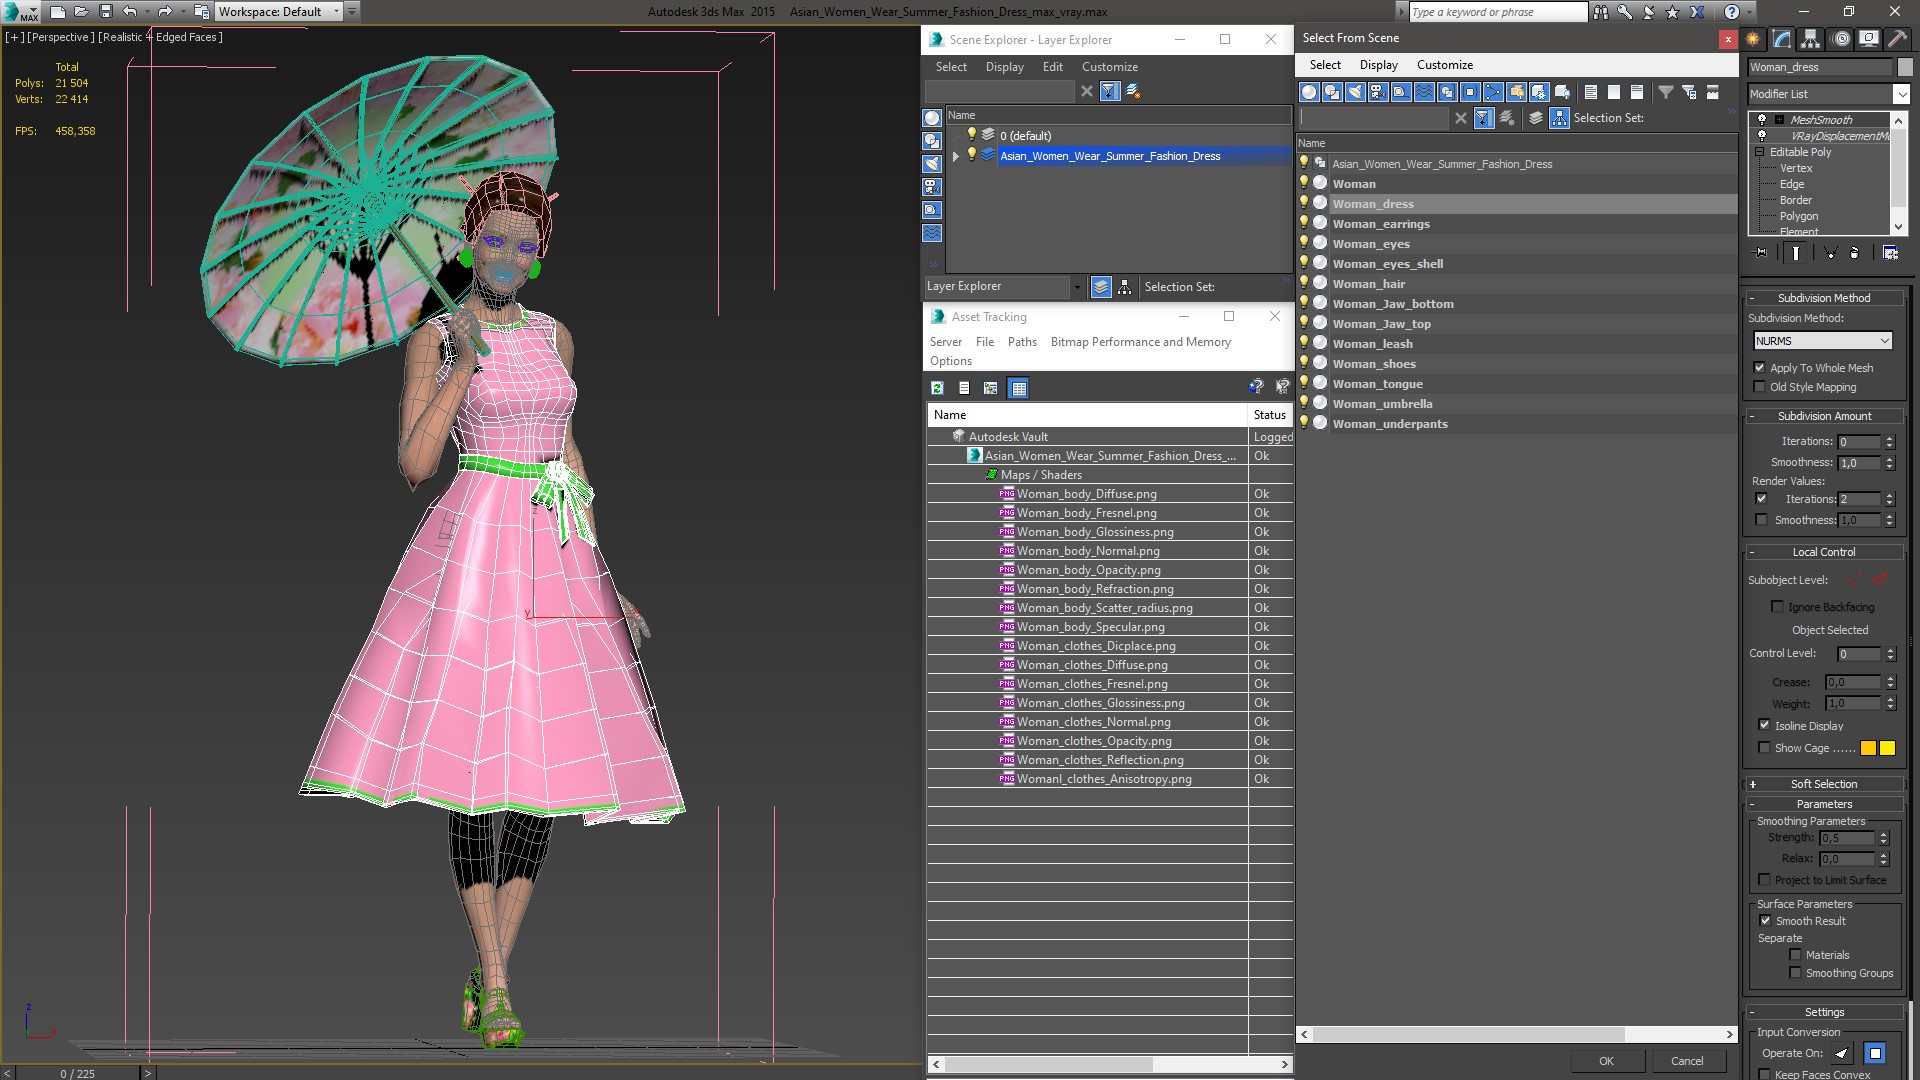Viewport: 1920px width, 1080px height.
Task: Clear search in Select From Scene
Action: tap(1461, 118)
